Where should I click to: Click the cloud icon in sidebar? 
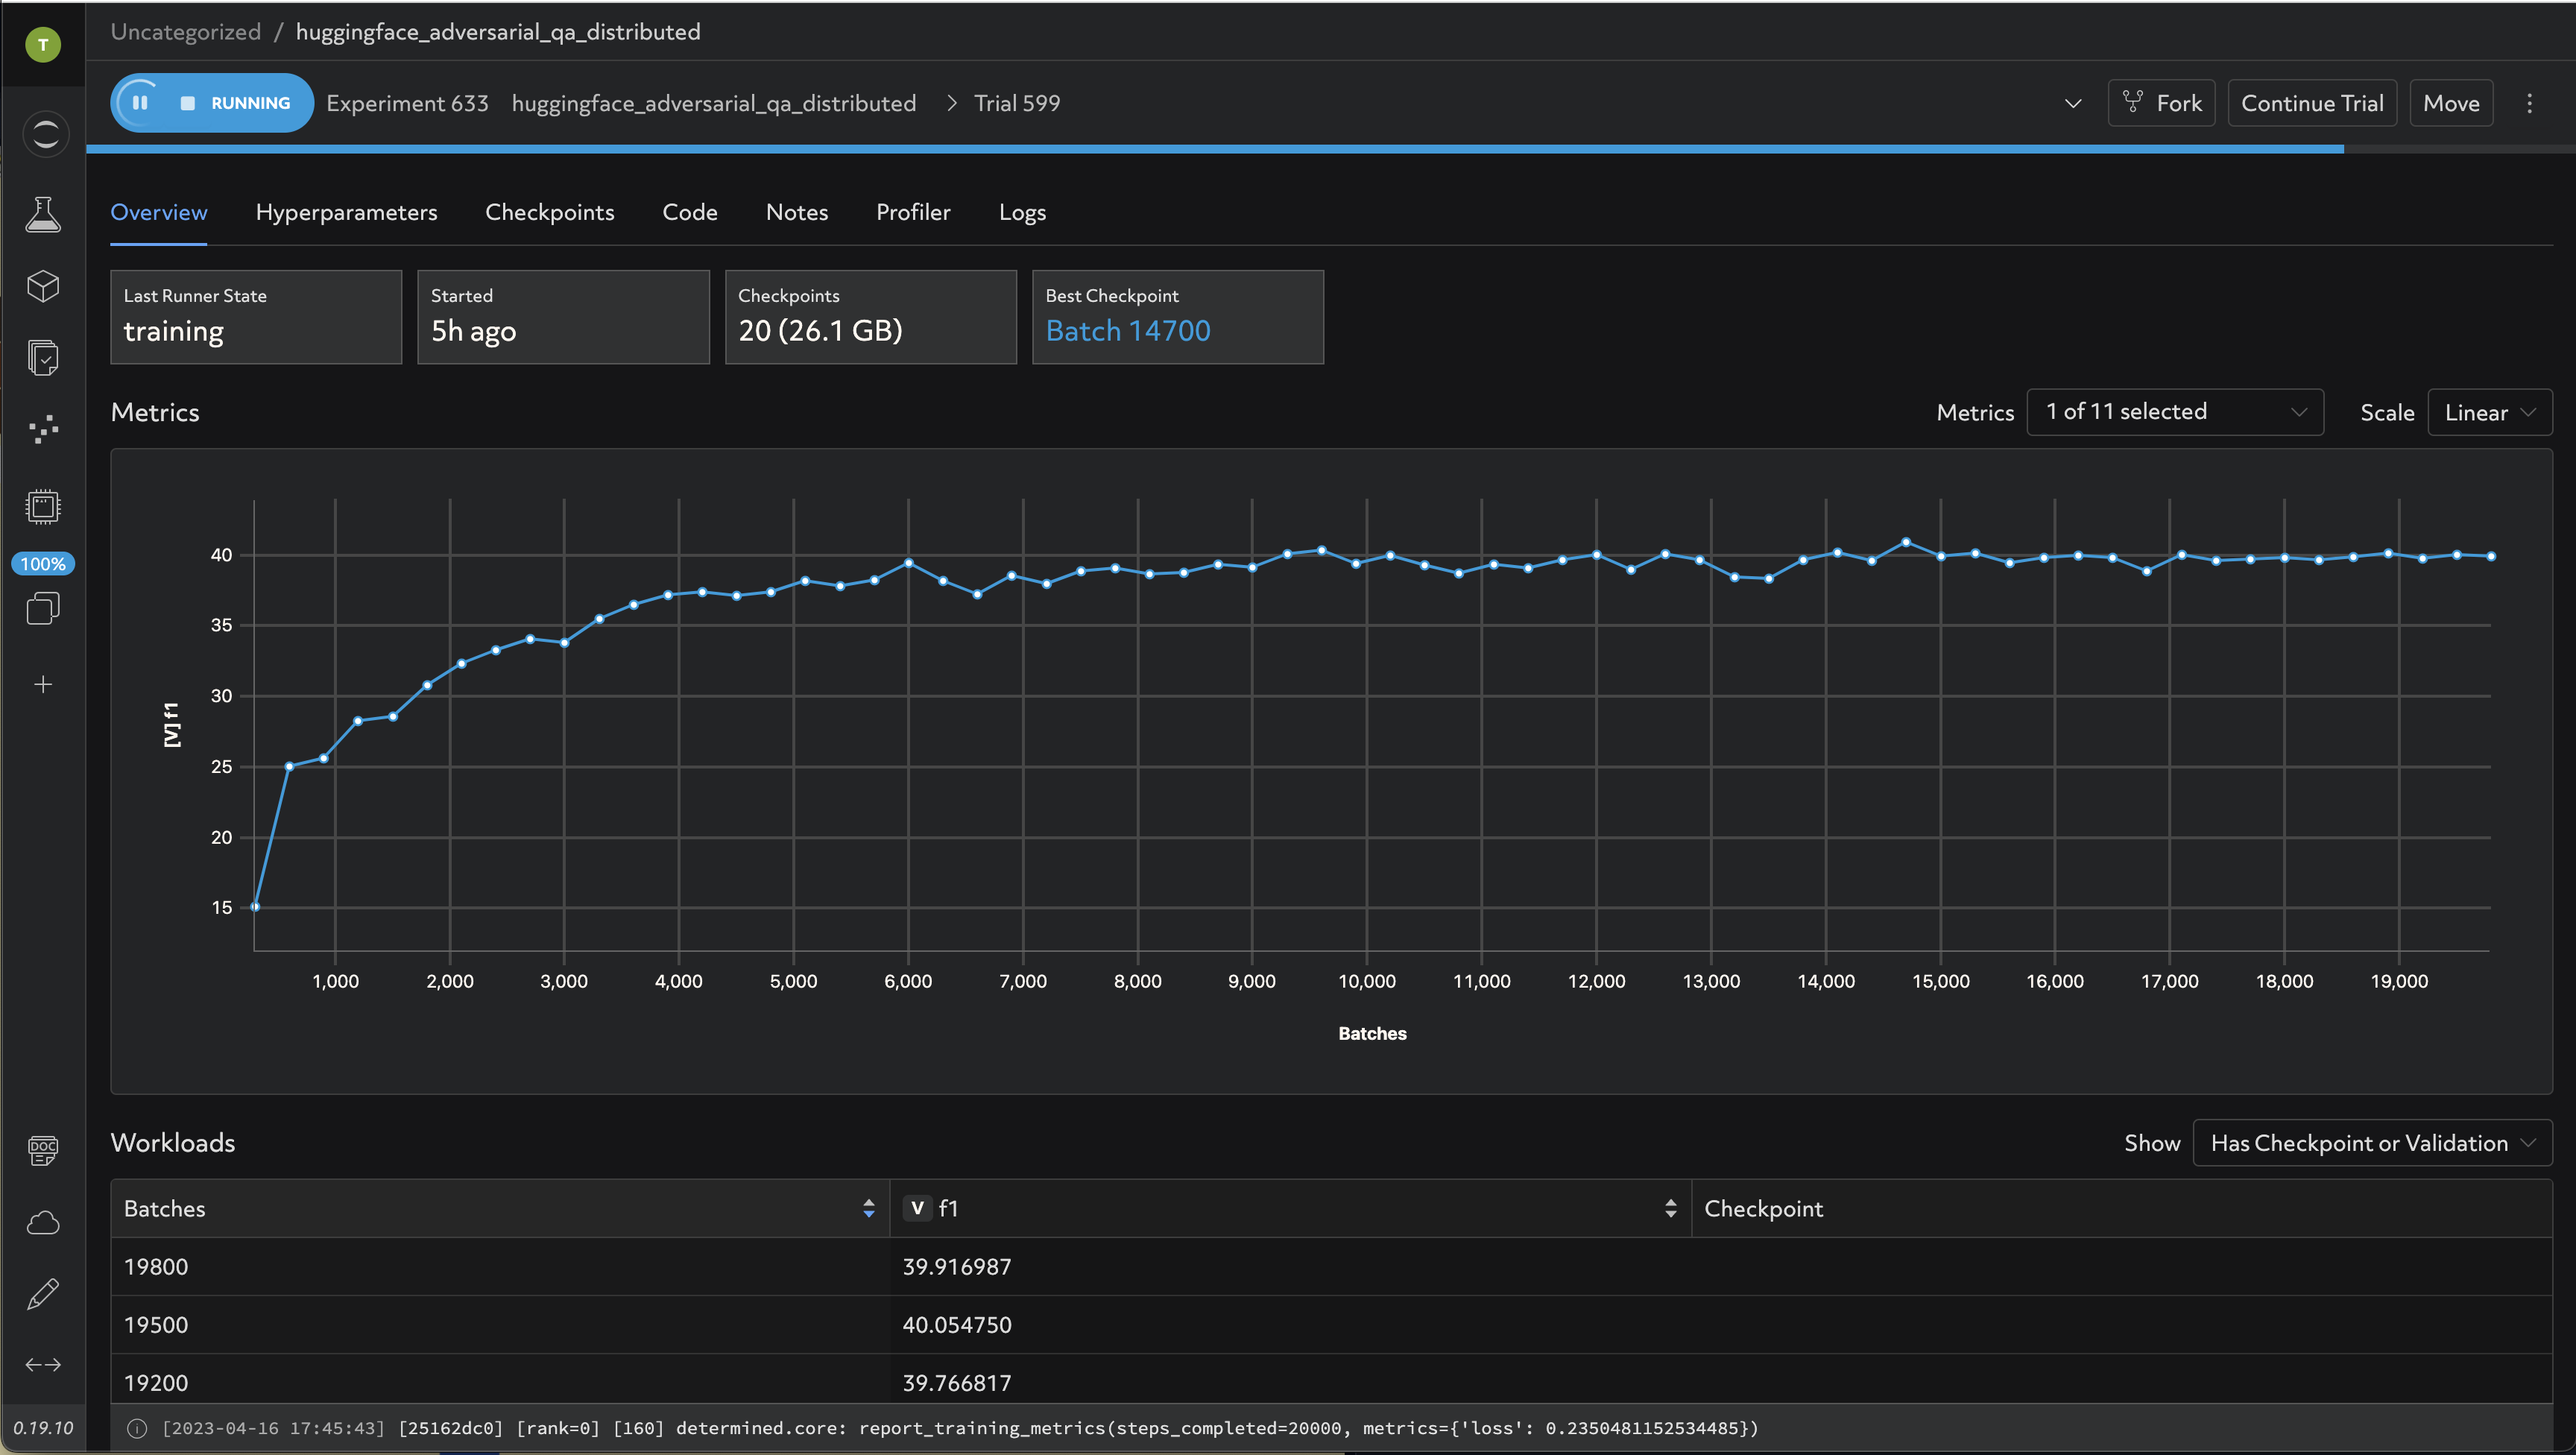(x=43, y=1222)
